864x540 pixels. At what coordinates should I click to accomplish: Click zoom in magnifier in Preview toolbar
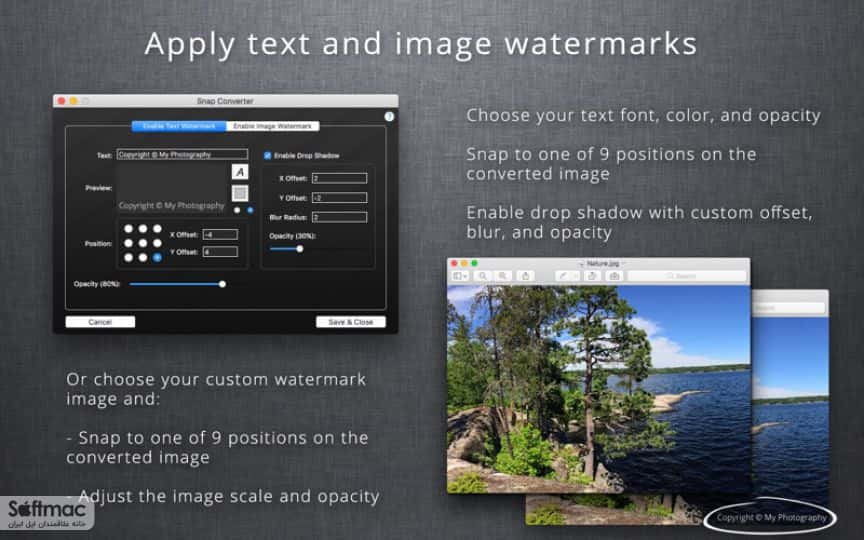tap(503, 276)
